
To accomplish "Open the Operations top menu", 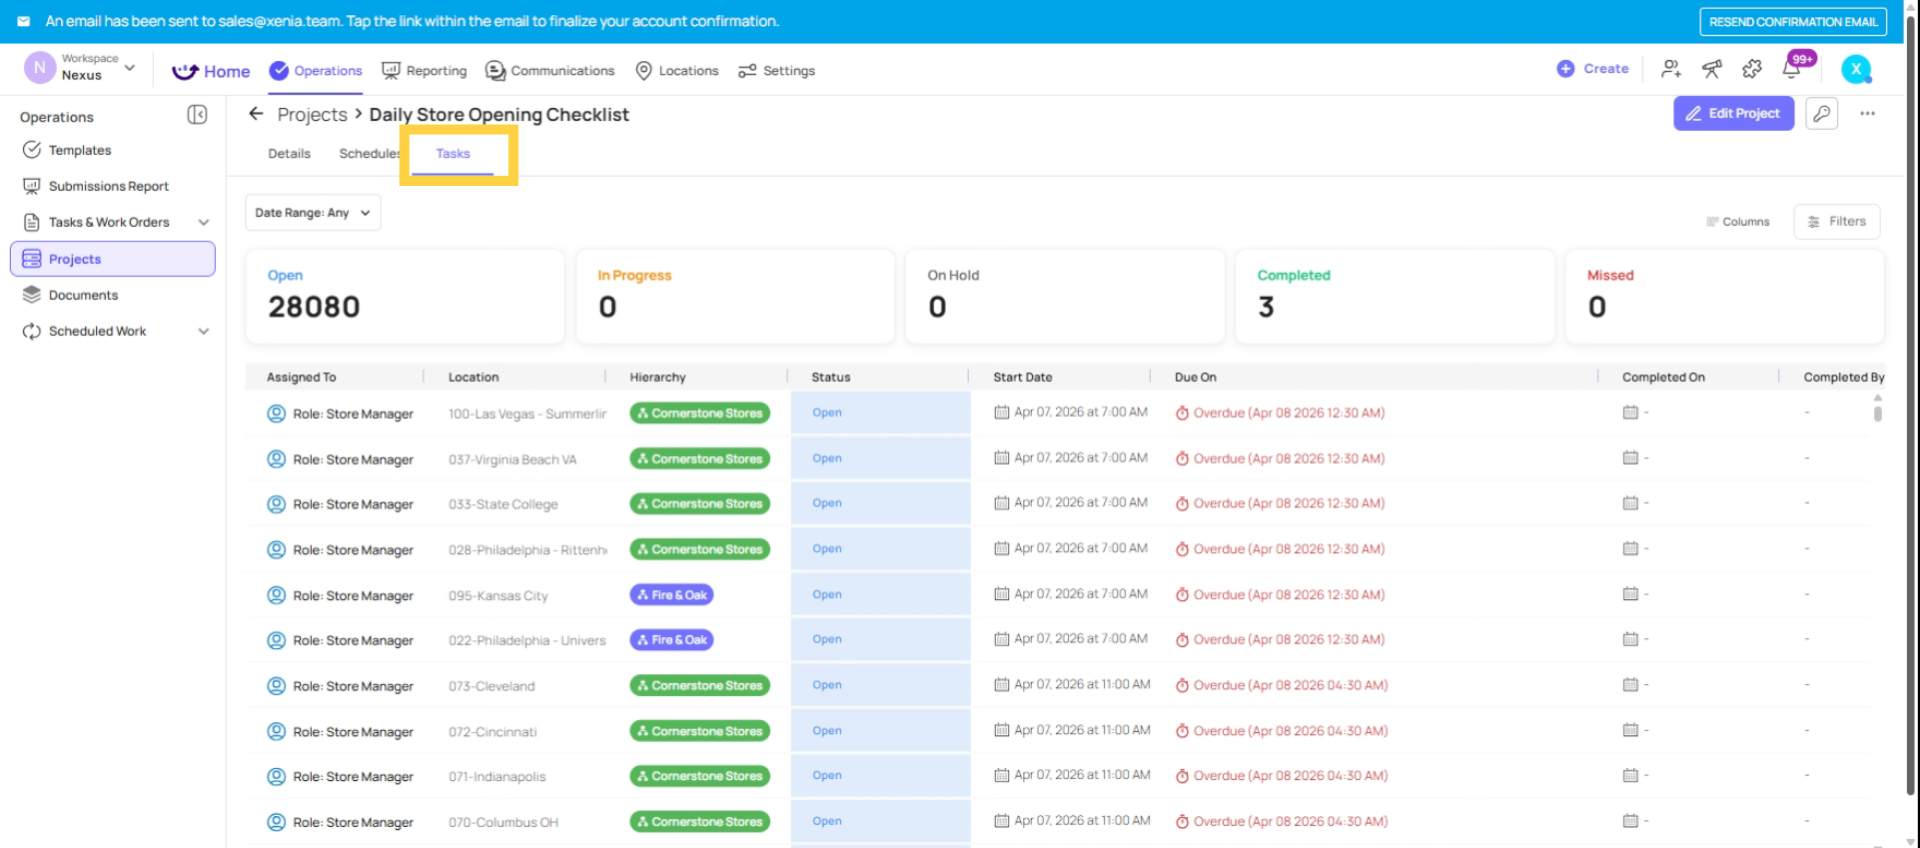I will click(x=316, y=70).
